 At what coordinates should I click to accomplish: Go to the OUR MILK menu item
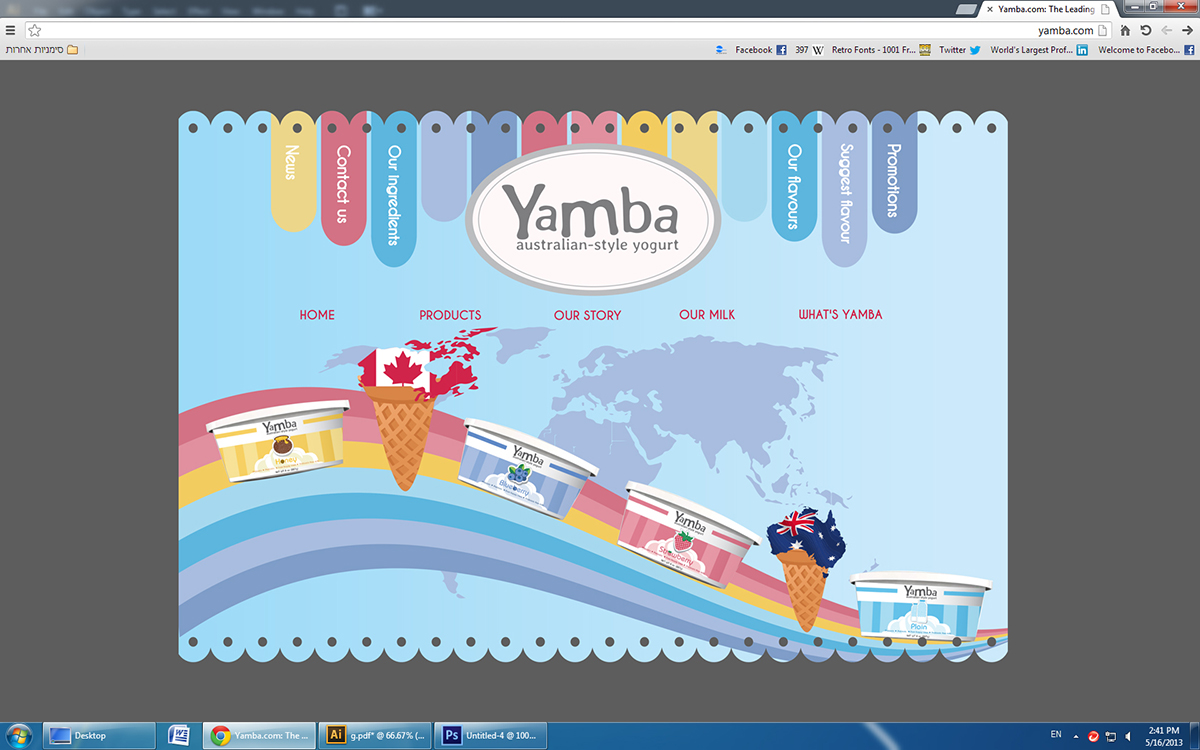pyautogui.click(x=707, y=315)
